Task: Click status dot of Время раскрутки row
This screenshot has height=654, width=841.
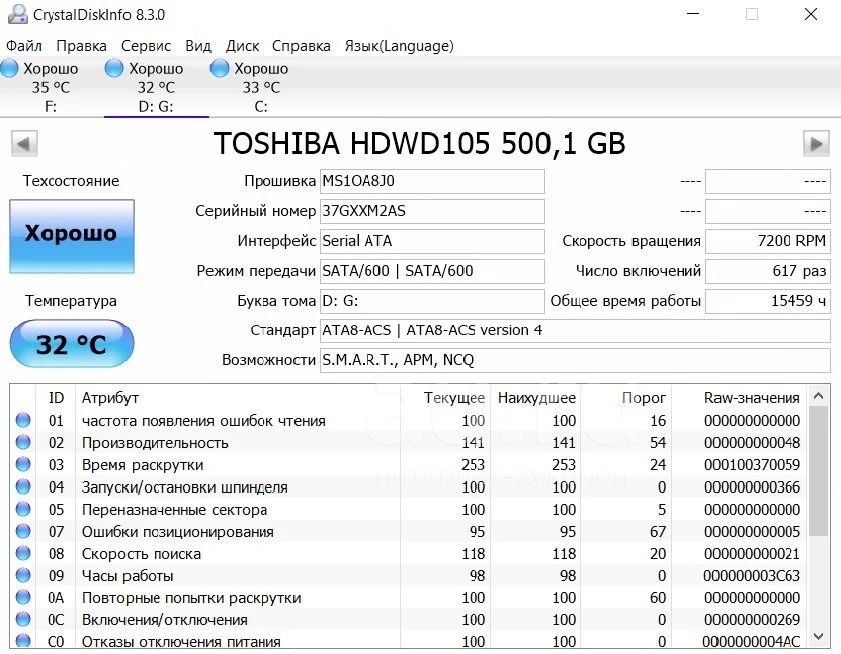Action: (x=23, y=464)
